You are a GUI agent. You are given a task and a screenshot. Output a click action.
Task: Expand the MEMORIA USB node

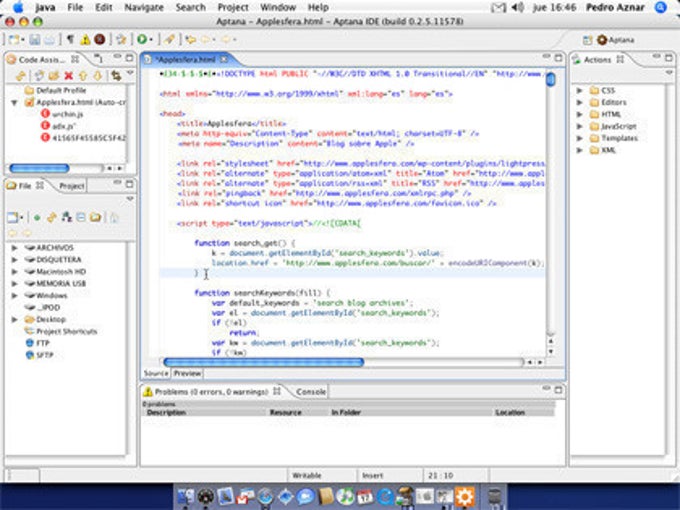tap(14, 284)
